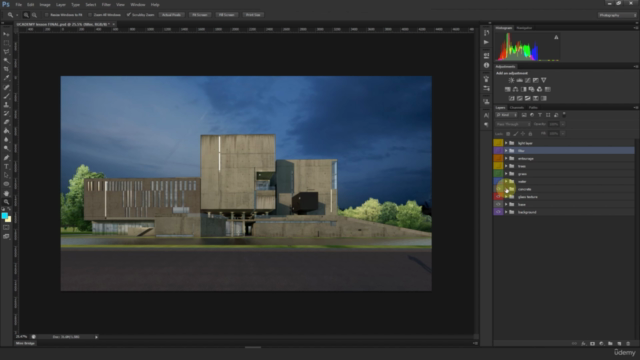The height and width of the screenshot is (360, 640).
Task: Select the Horizontal Type tool
Action: pyautogui.click(x=6, y=166)
